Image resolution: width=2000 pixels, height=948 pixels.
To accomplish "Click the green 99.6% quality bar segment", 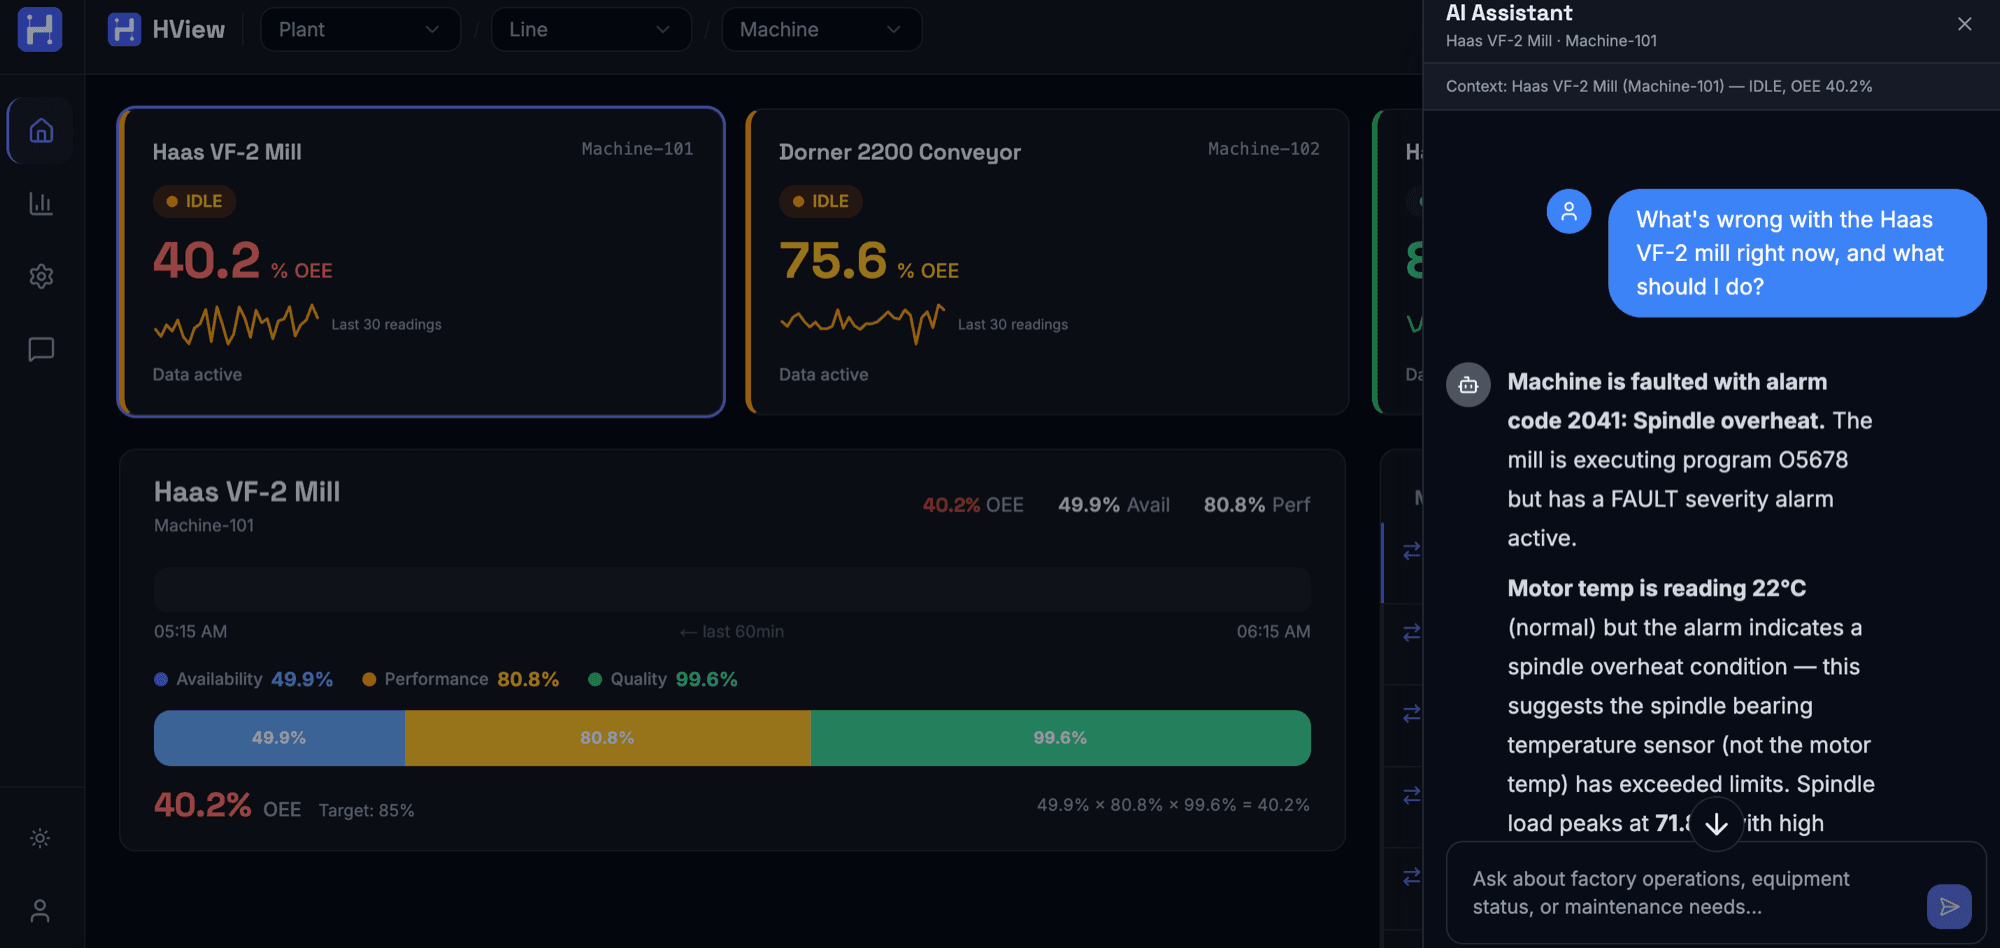I will 1060,738.
